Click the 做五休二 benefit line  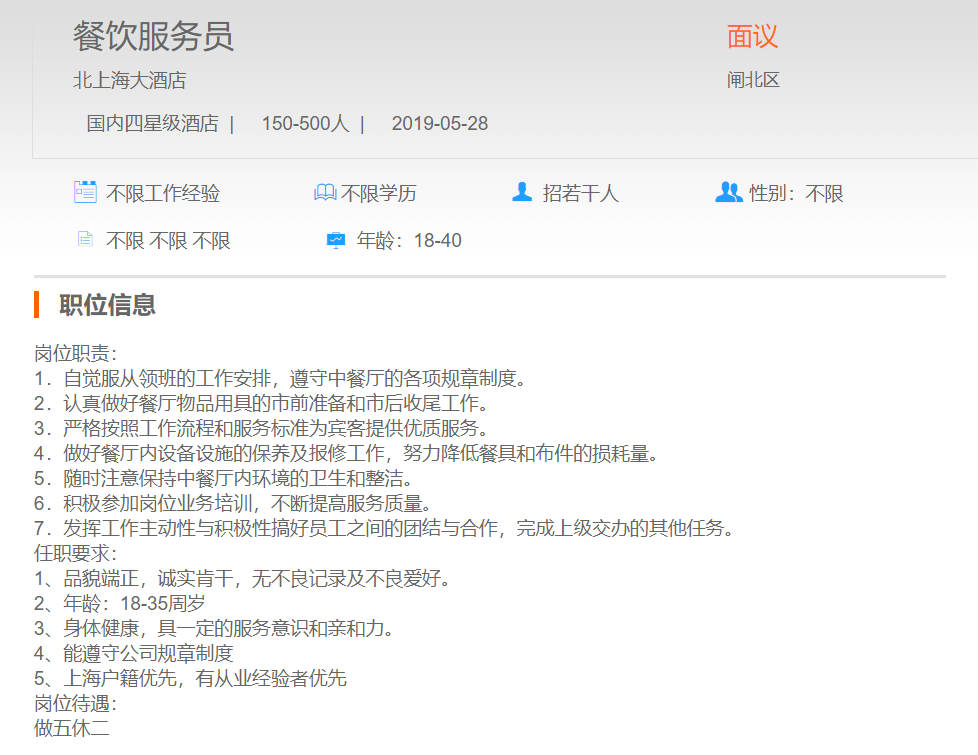point(72,728)
